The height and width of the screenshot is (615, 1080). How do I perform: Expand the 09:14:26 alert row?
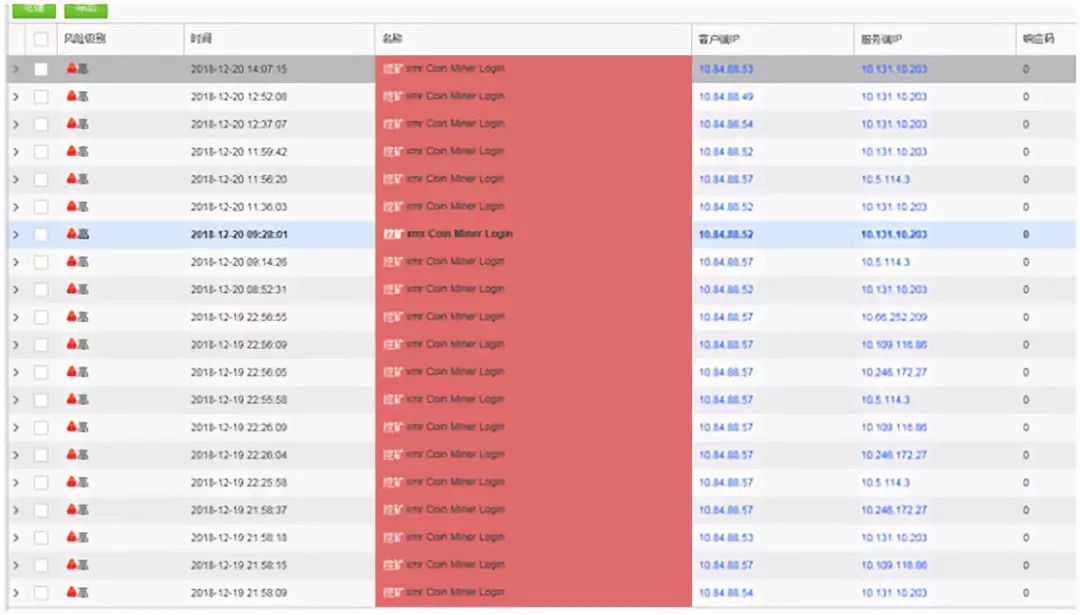pos(16,262)
